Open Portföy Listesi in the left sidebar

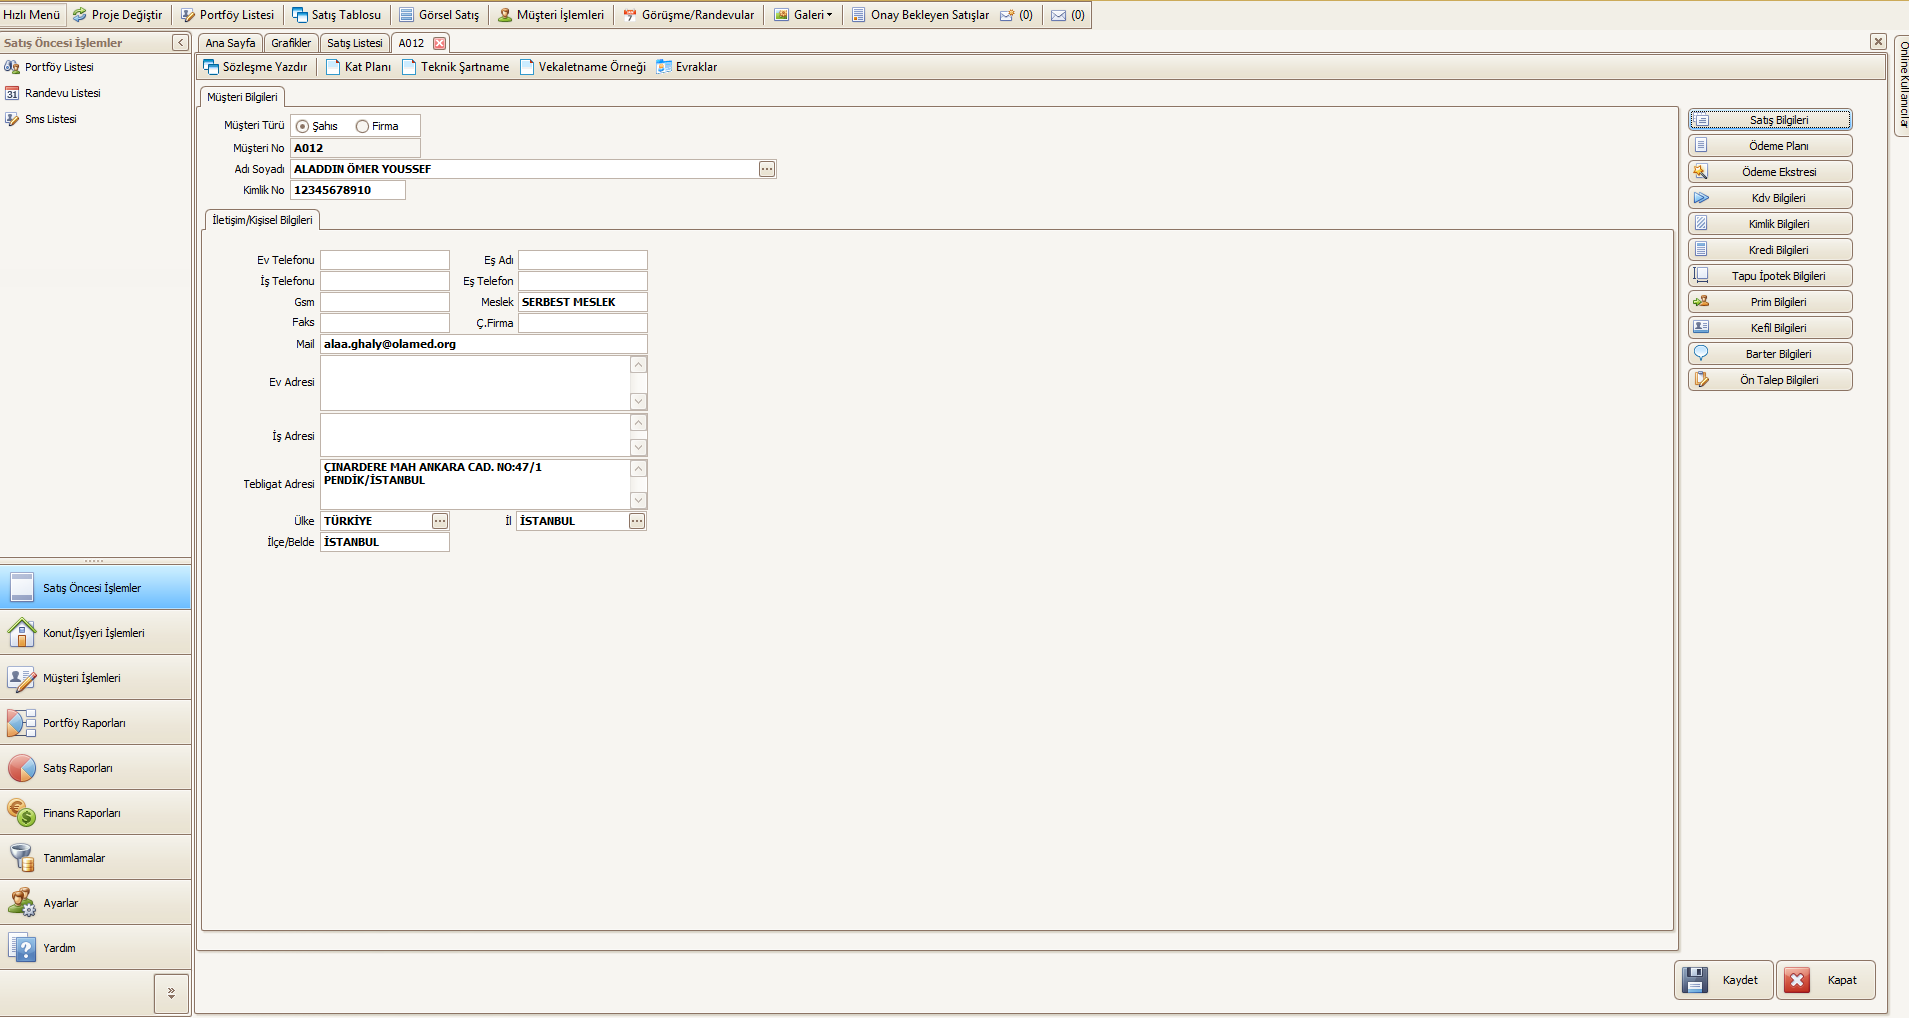(x=59, y=67)
